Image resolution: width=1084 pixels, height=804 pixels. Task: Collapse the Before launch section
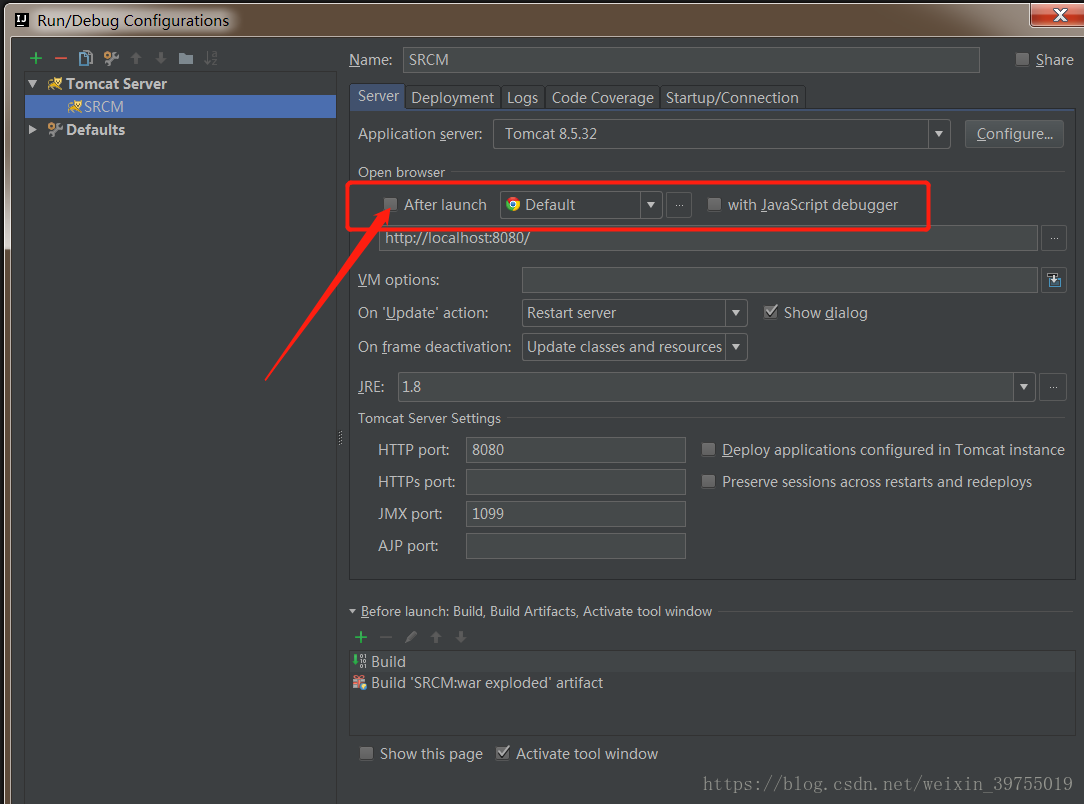pos(353,611)
